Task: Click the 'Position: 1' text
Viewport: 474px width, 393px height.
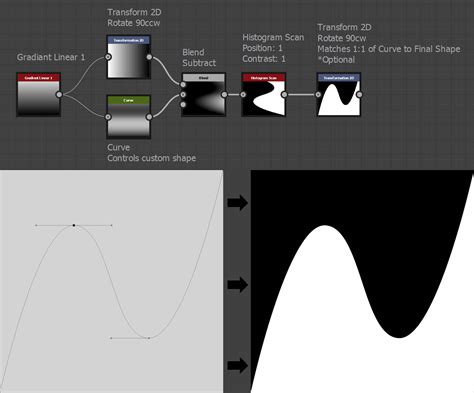Action: coord(262,48)
